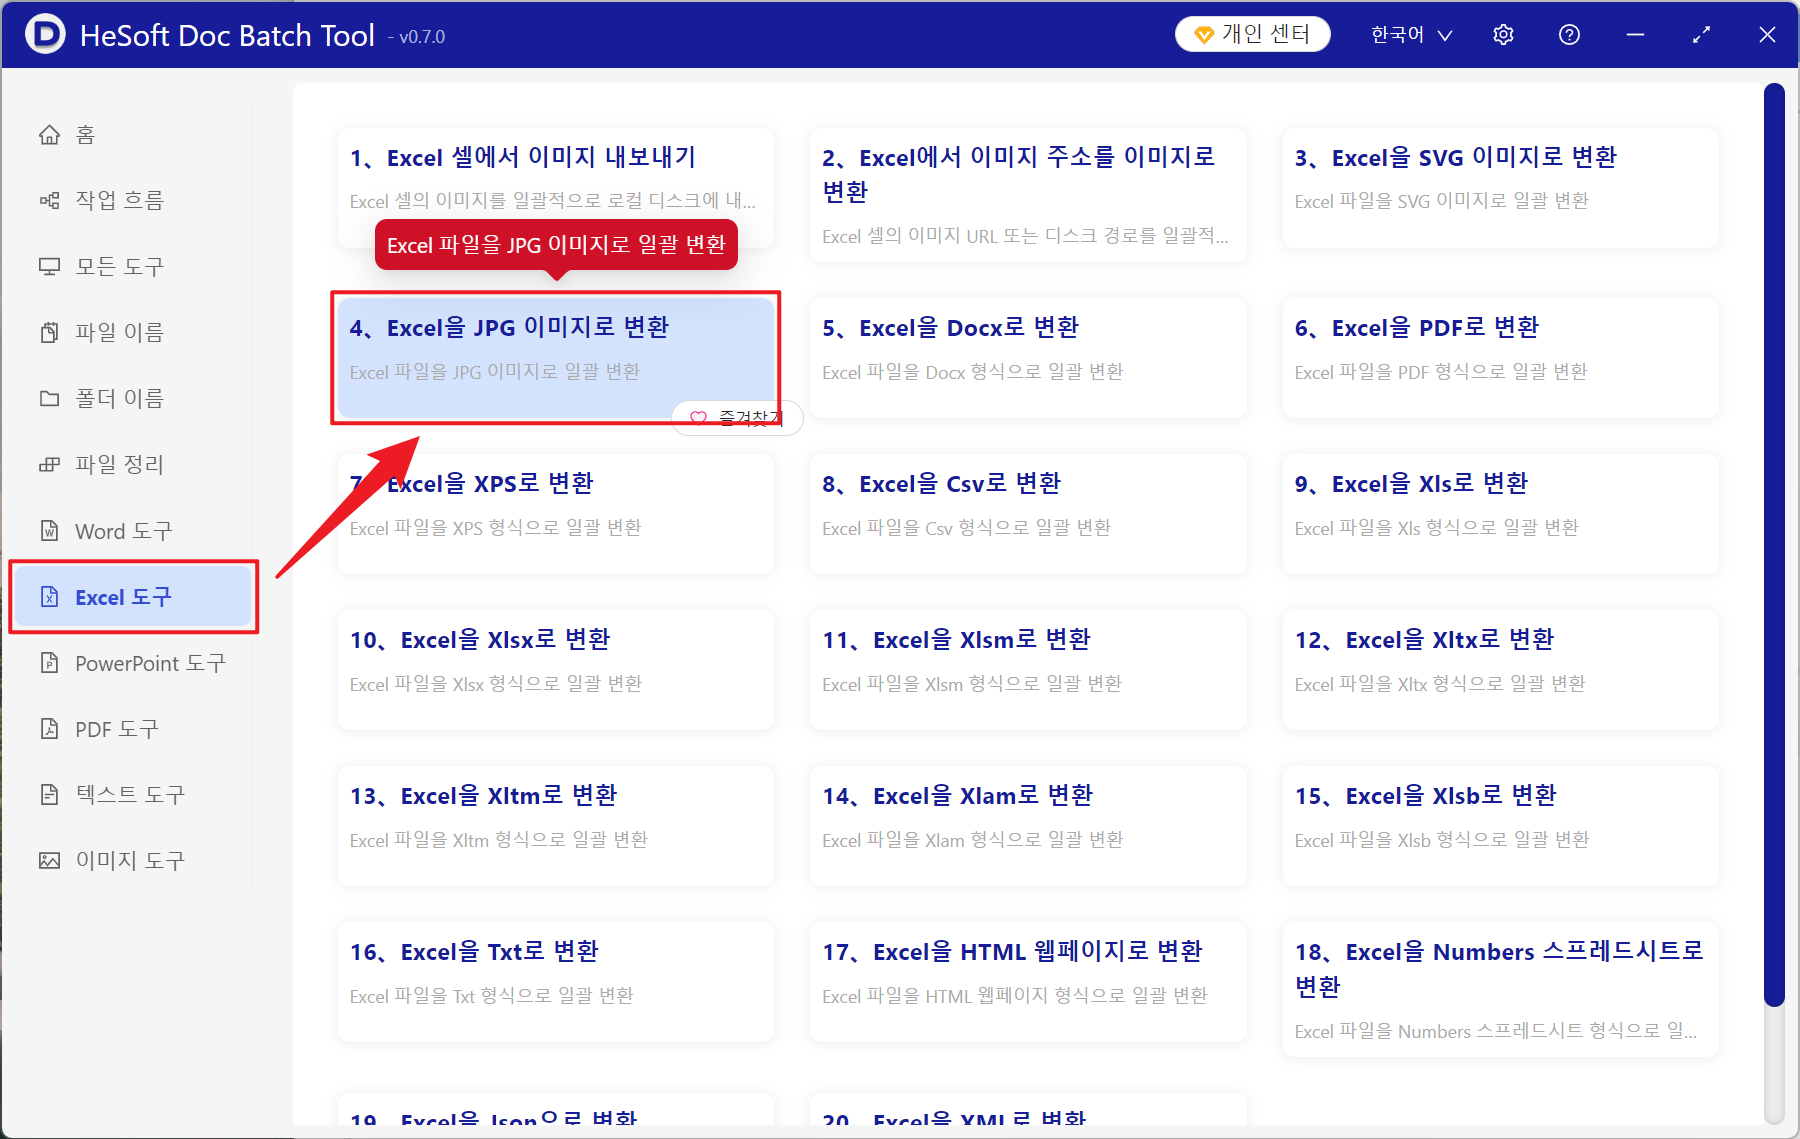Open tool 12, Excel을 Xltx로 변환
Image resolution: width=1800 pixels, height=1139 pixels.
point(1500,669)
